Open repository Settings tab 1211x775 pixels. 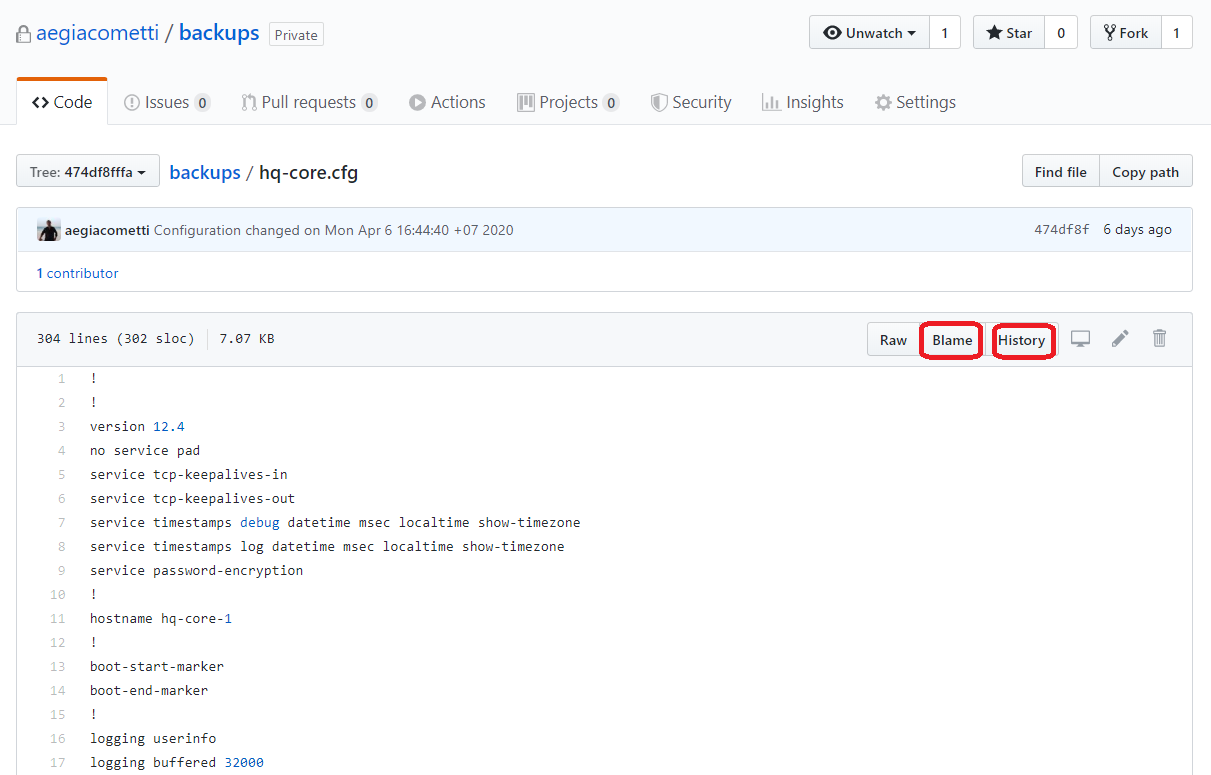tap(915, 102)
